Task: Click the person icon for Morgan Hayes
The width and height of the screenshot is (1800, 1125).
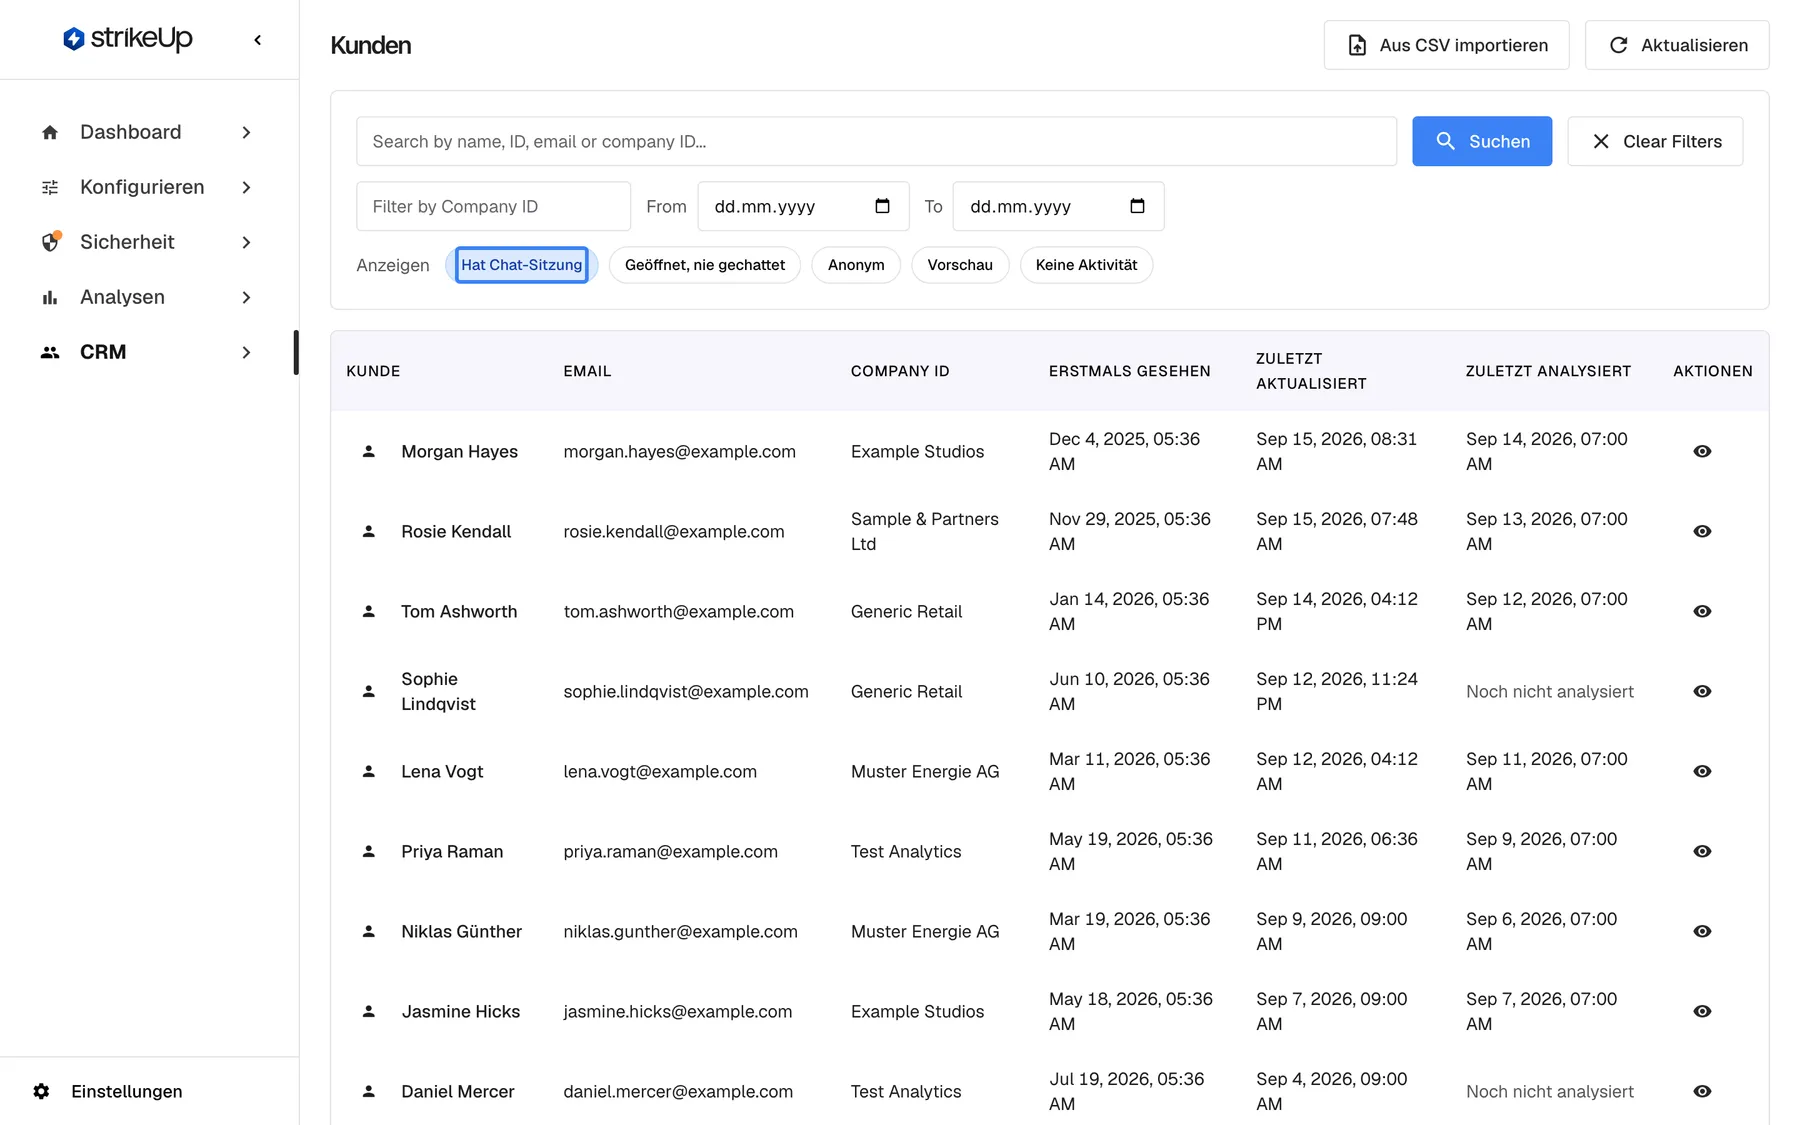Action: [369, 451]
